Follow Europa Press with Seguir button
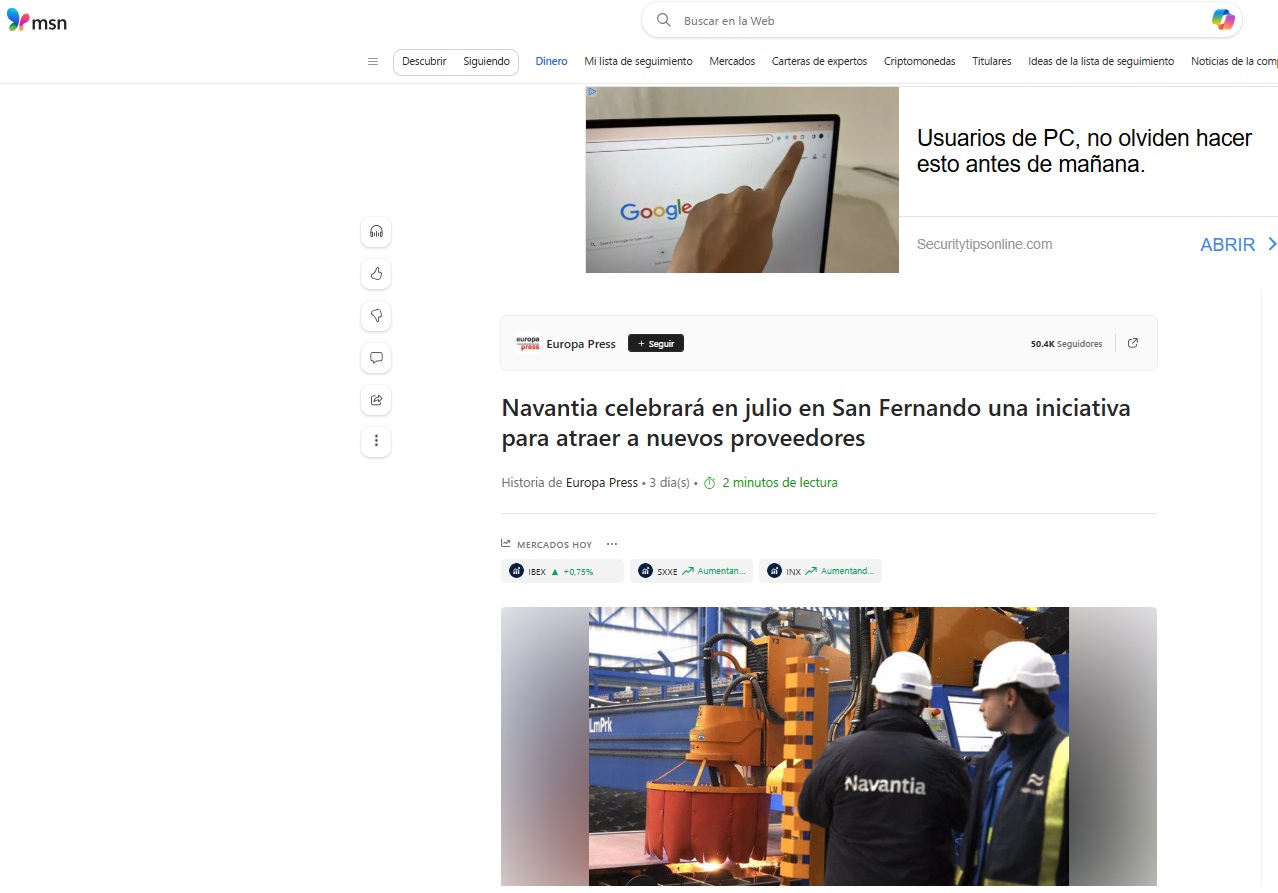The height and width of the screenshot is (893, 1278). click(x=655, y=343)
